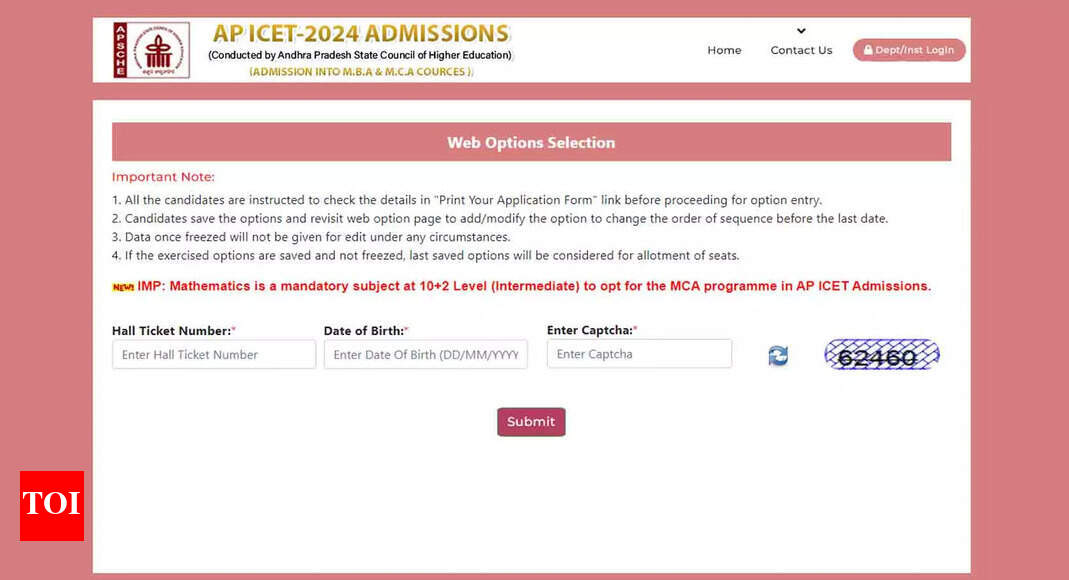
Task: Click the captcha image showing 62460
Action: coord(881,355)
